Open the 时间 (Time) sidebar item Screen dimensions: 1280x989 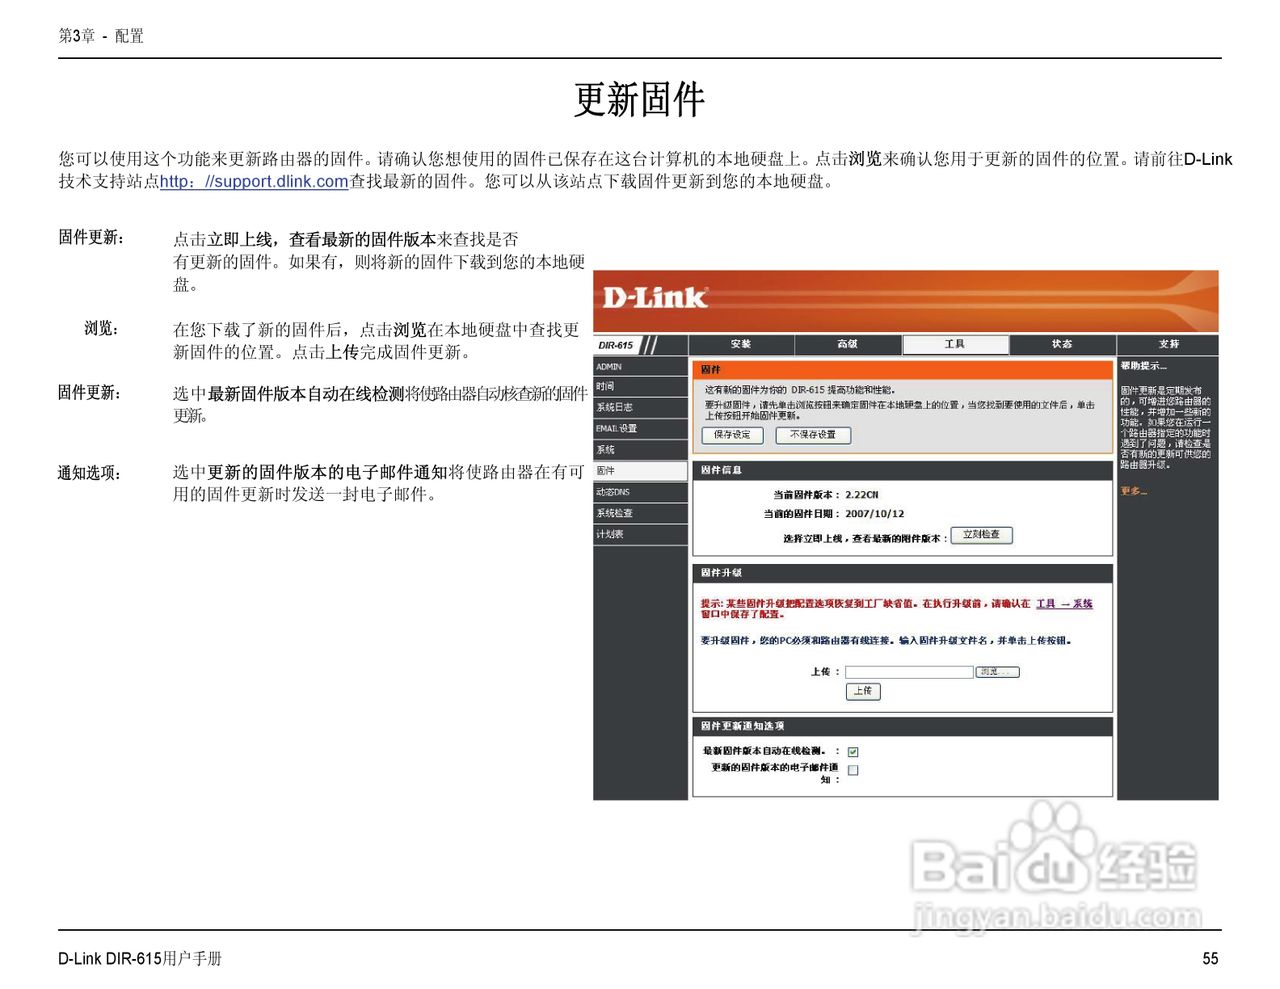(640, 386)
